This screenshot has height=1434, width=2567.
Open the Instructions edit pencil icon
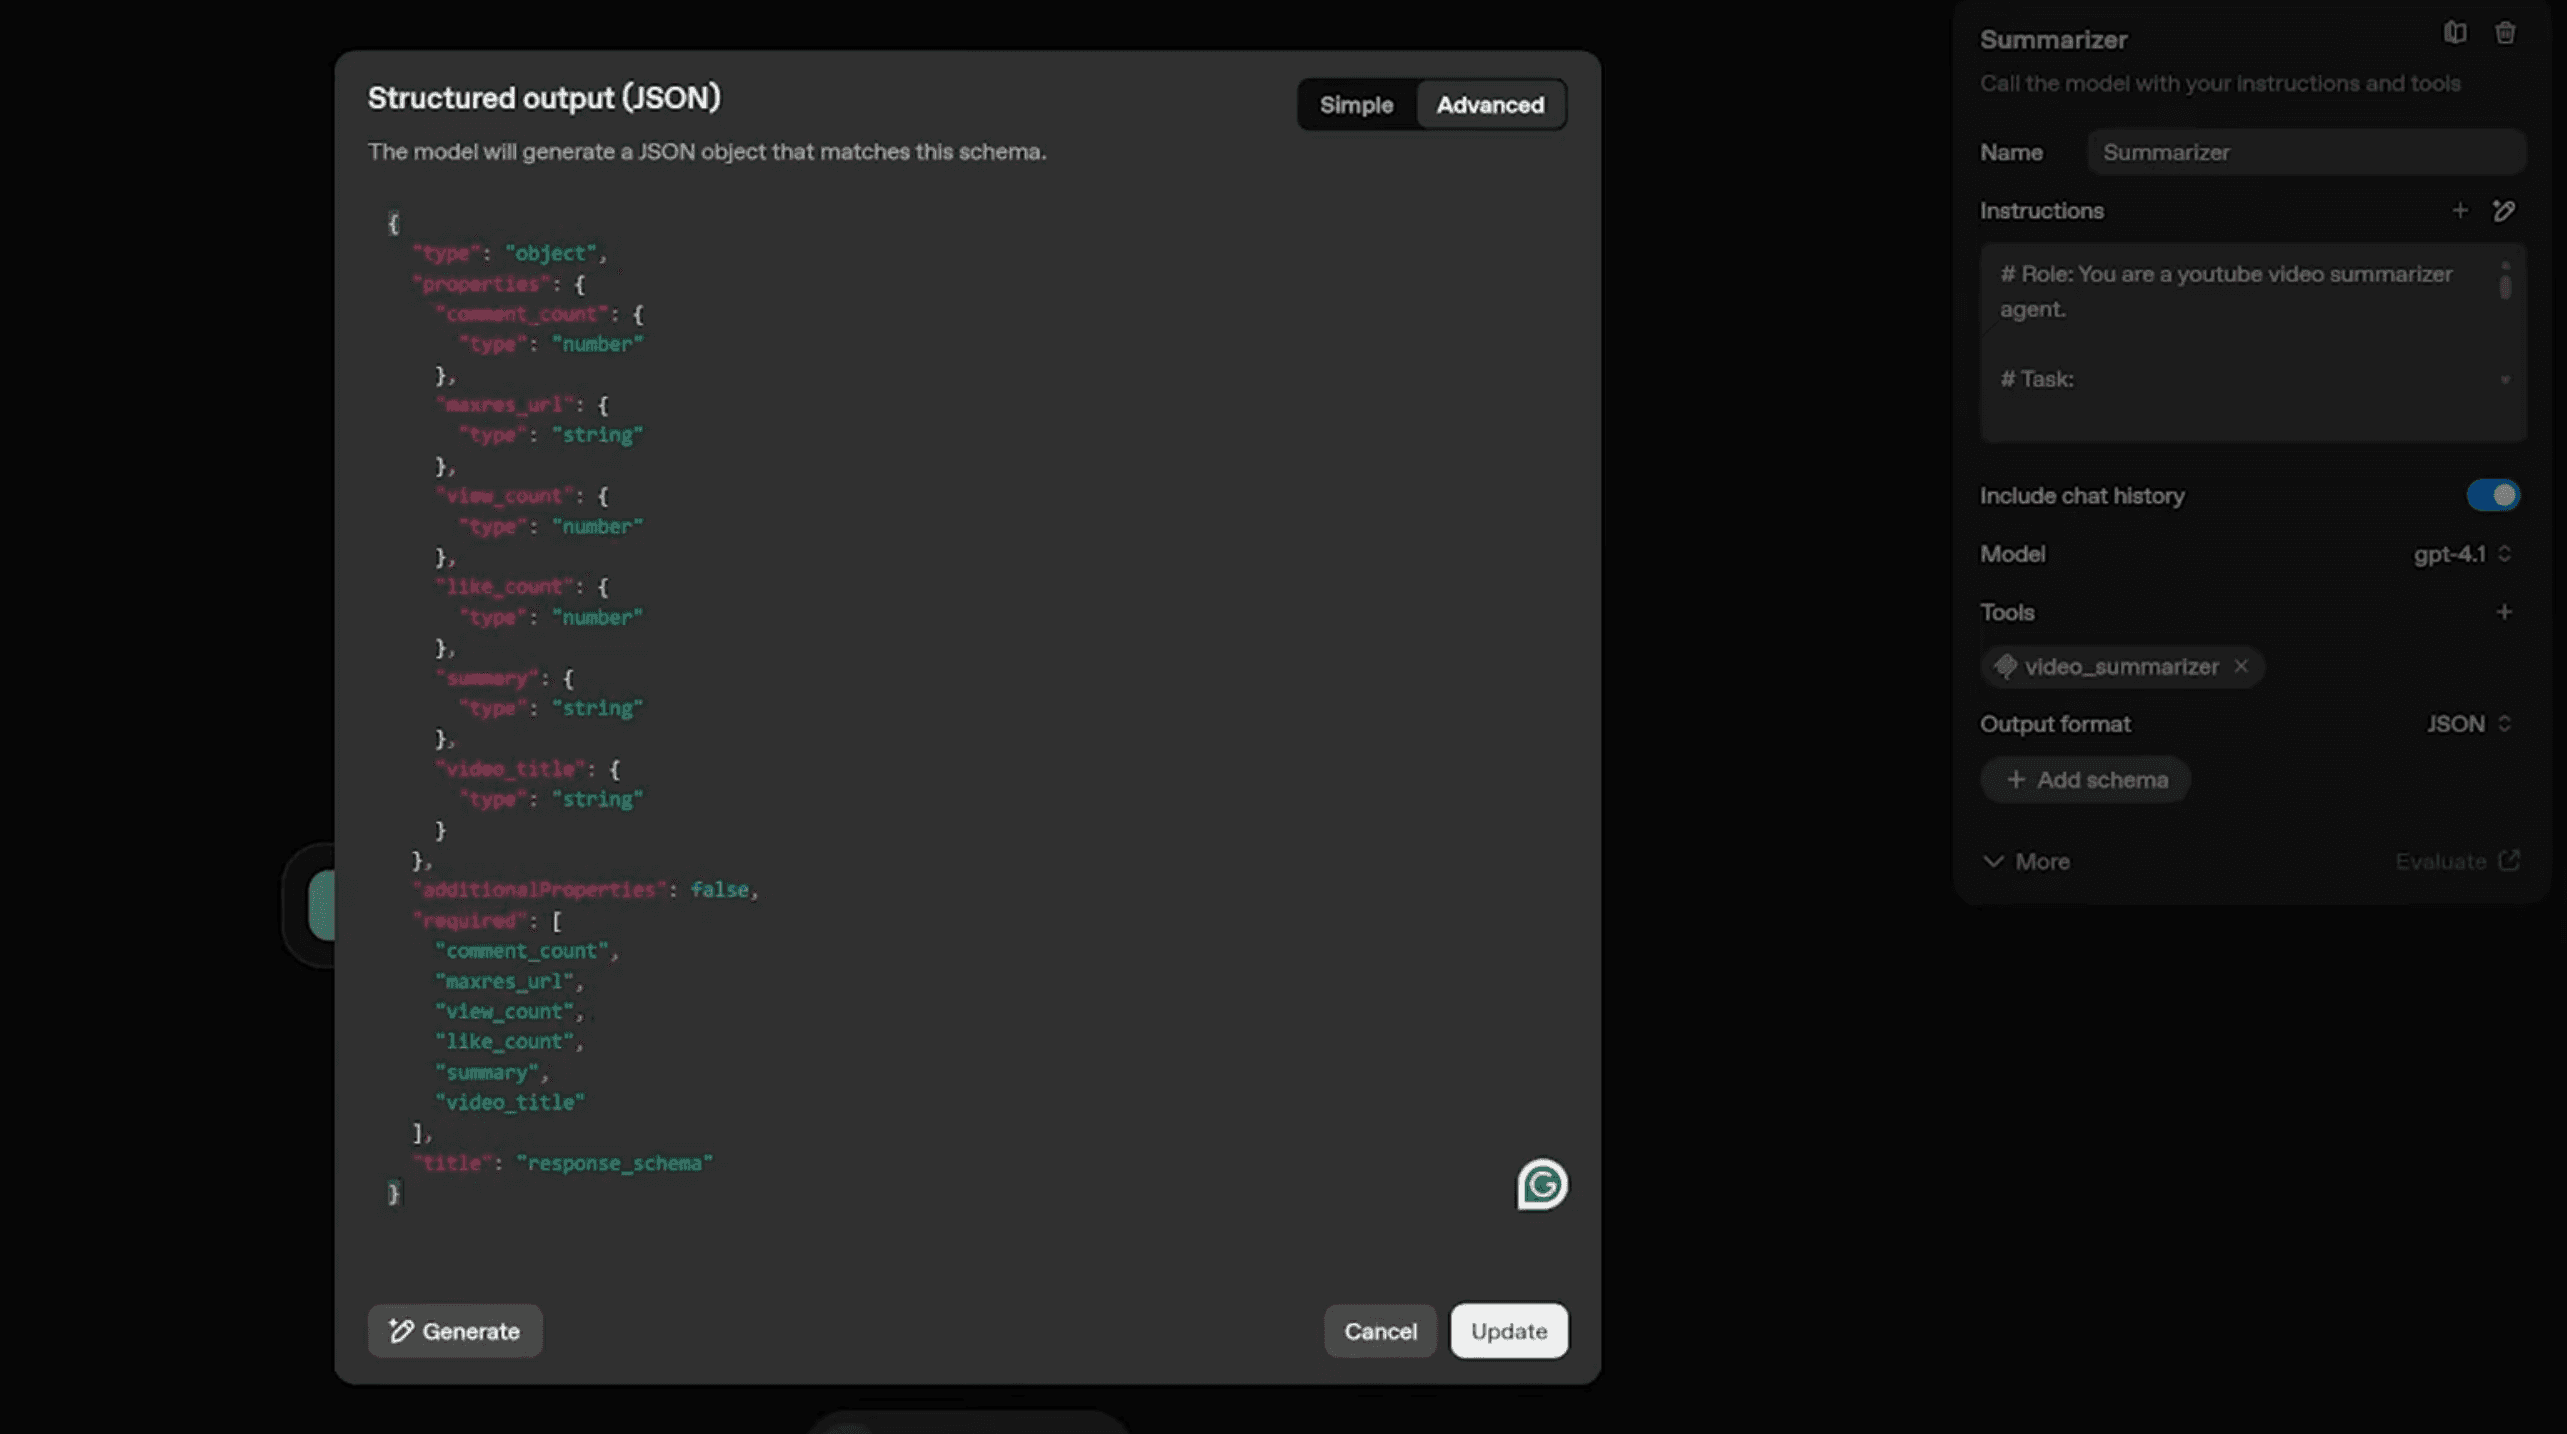pyautogui.click(x=2504, y=212)
